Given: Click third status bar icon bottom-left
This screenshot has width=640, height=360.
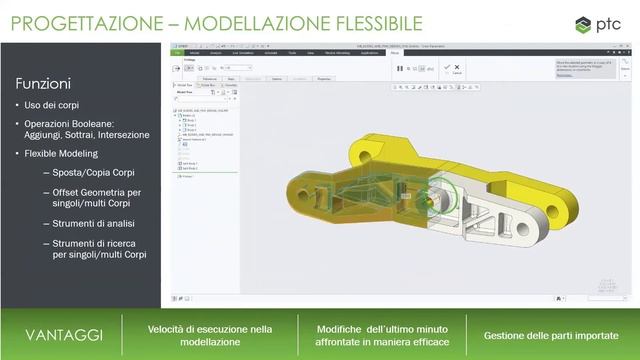Looking at the screenshot, I should pyautogui.click(x=187, y=299).
